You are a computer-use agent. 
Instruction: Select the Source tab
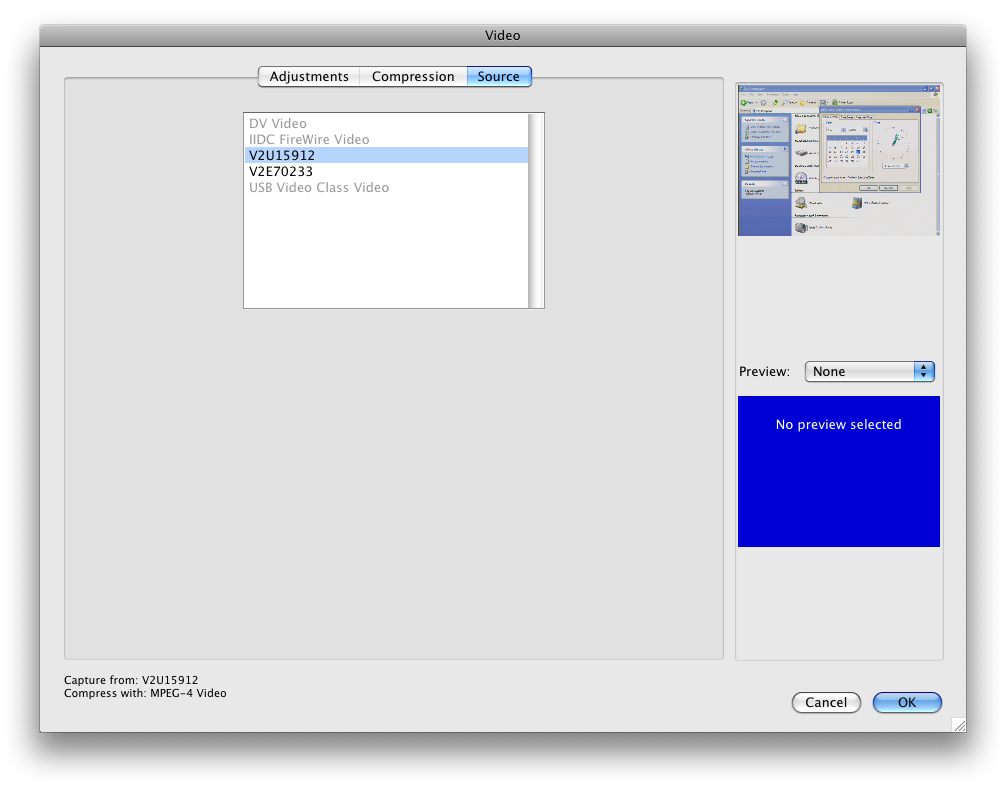499,77
